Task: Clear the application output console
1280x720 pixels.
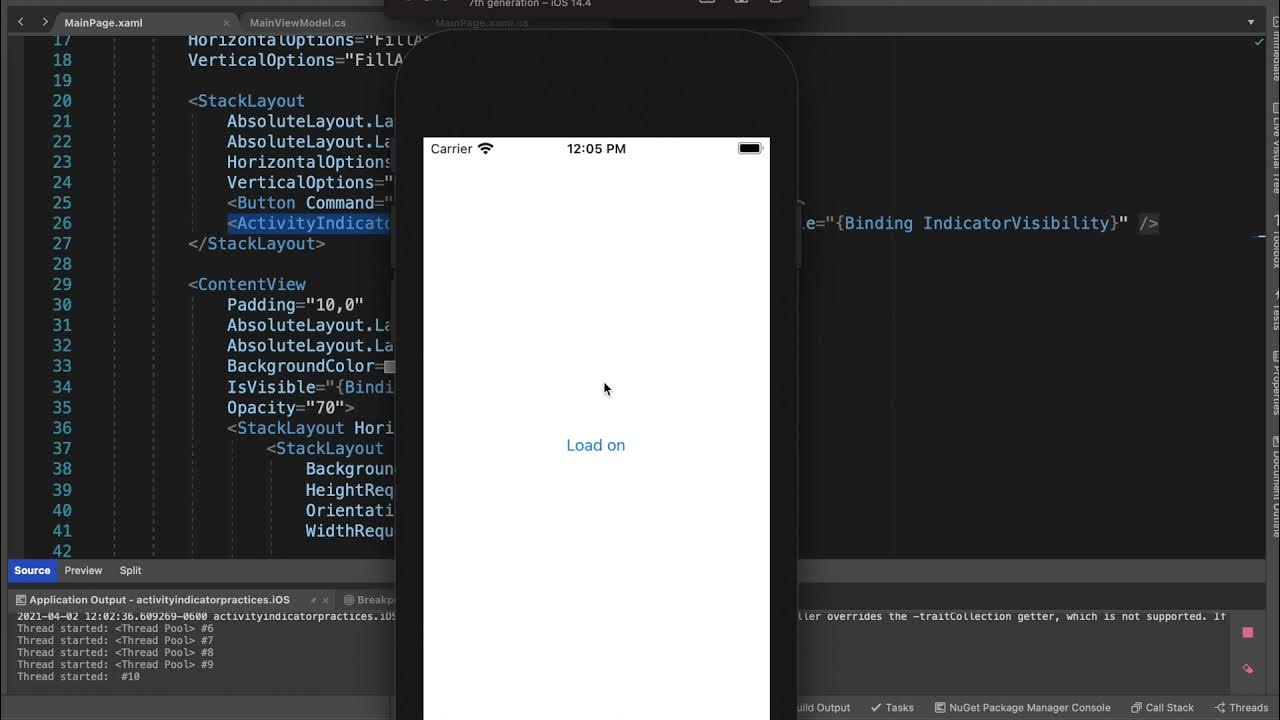Action: pyautogui.click(x=1247, y=669)
